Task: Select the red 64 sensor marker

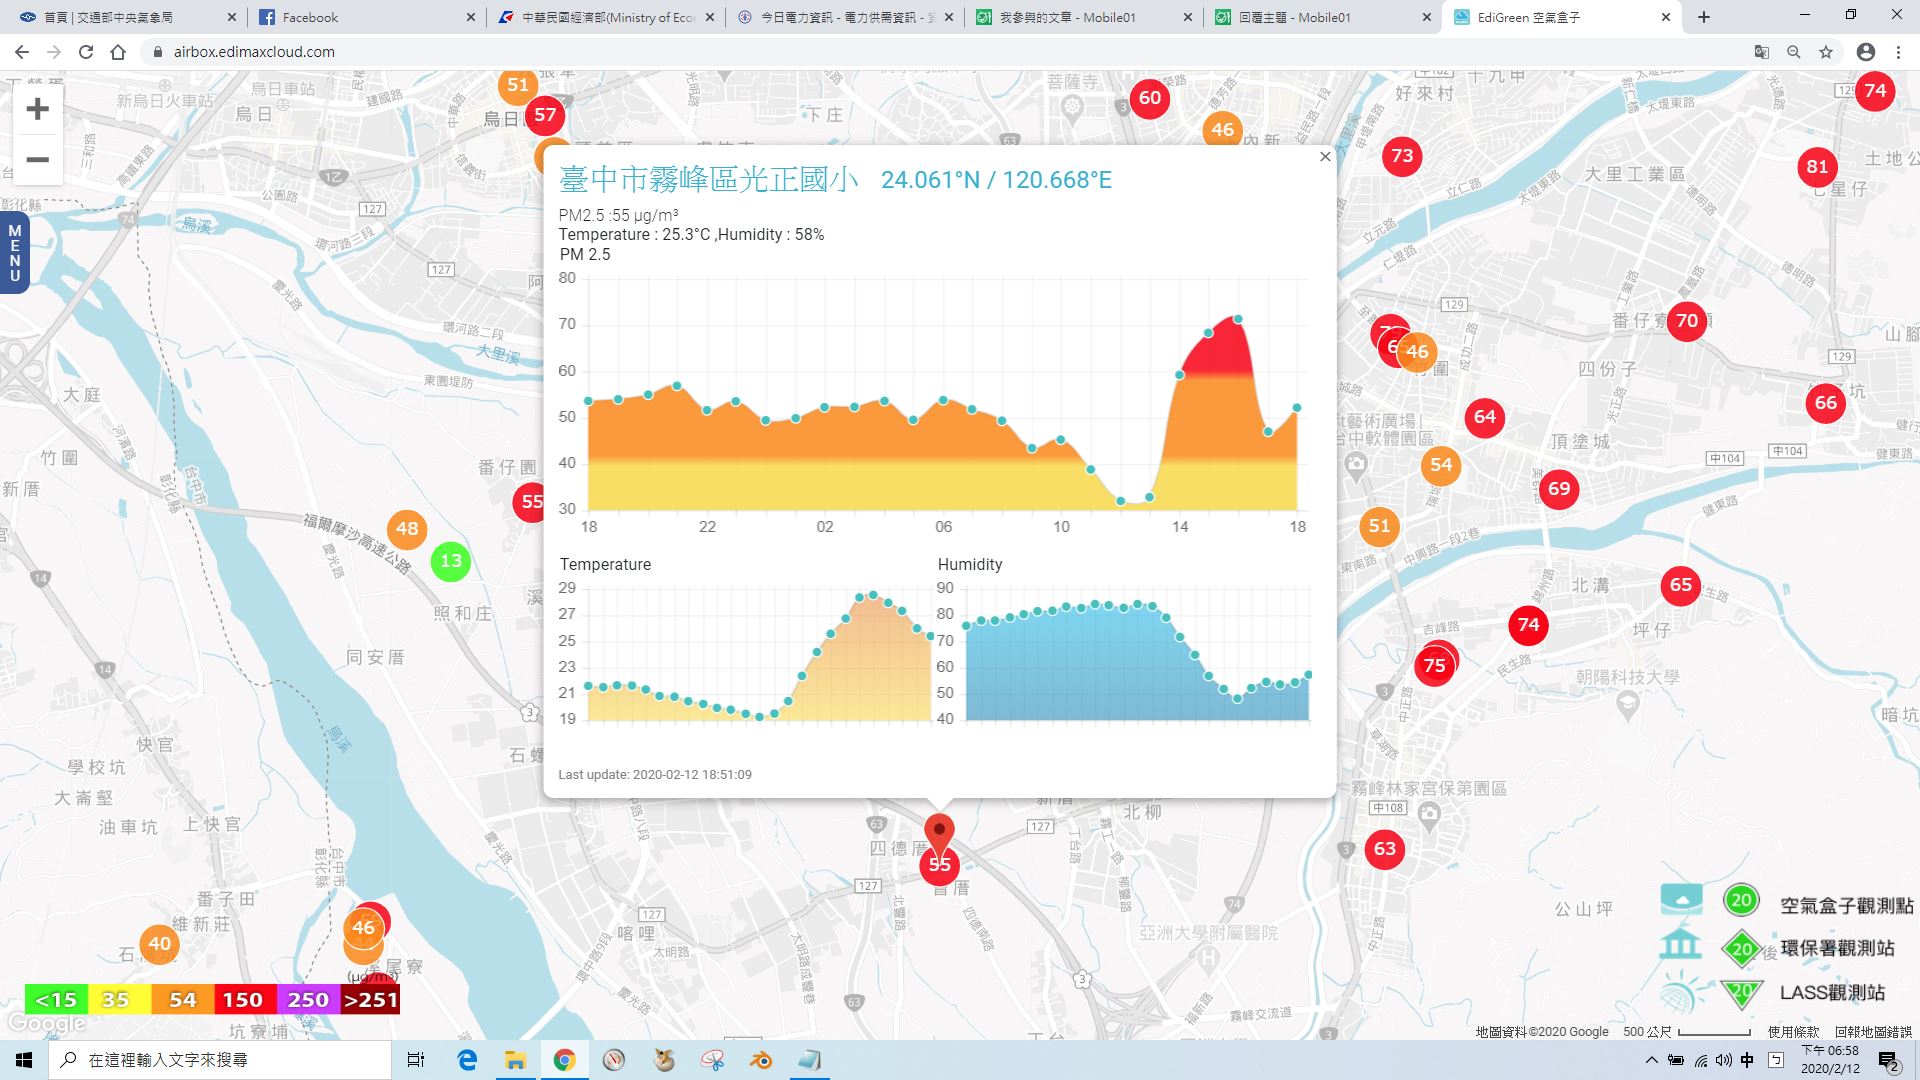Action: click(x=1485, y=417)
